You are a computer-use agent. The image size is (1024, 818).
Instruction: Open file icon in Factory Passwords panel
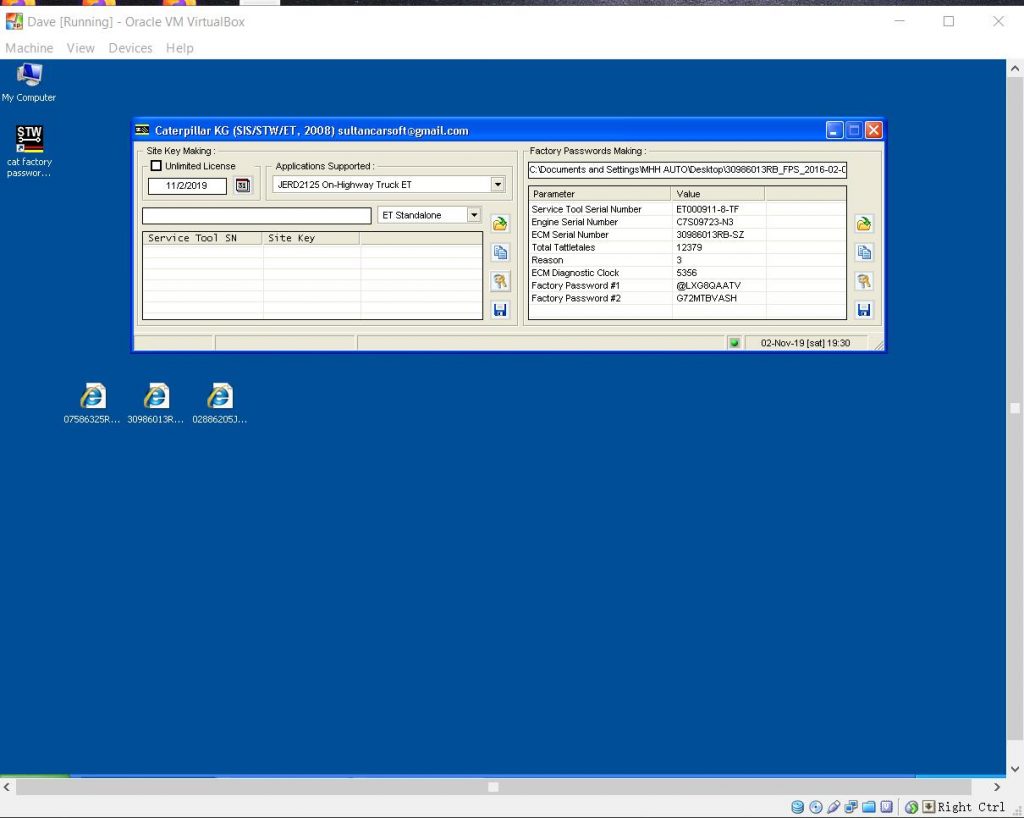pyautogui.click(x=864, y=224)
